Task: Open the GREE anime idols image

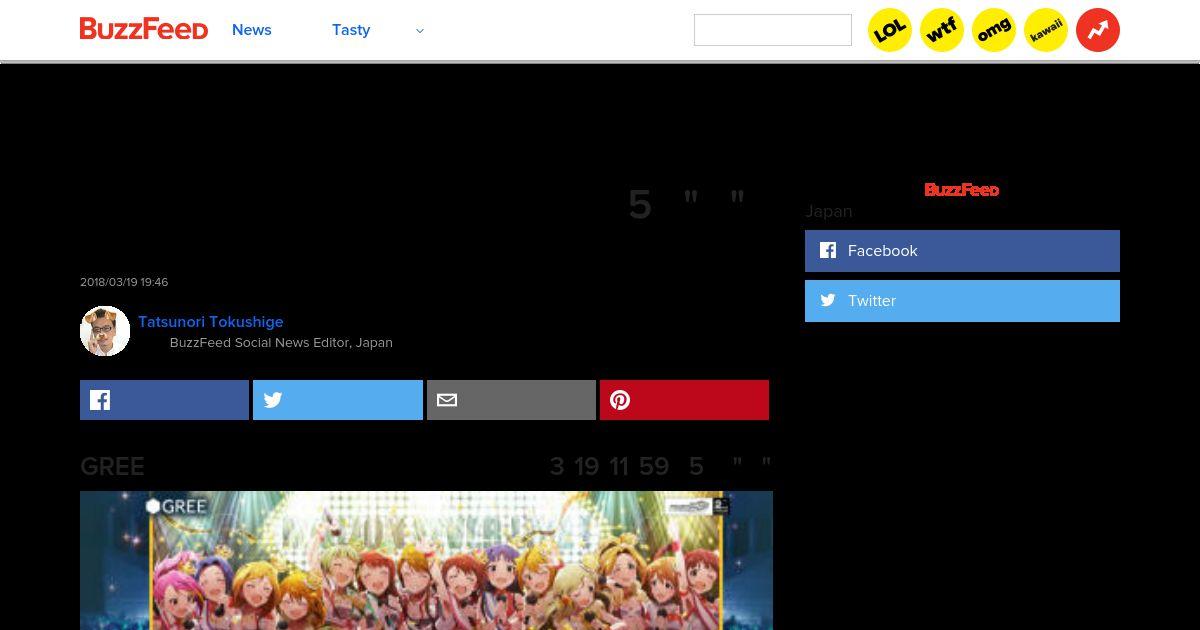Action: point(426,560)
